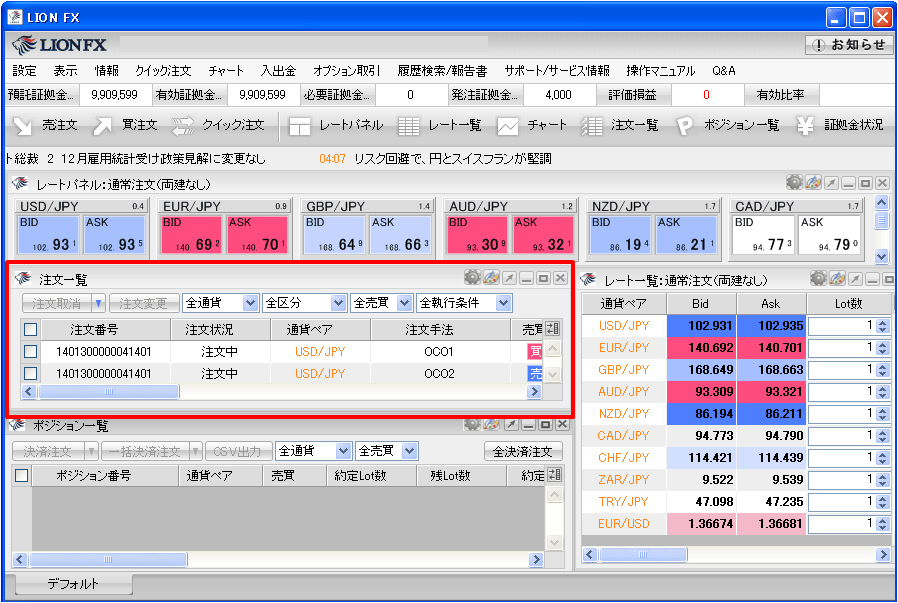Click the 注文一覧 horizontal scrollbar thumb
The height and width of the screenshot is (603, 898).
[108, 392]
